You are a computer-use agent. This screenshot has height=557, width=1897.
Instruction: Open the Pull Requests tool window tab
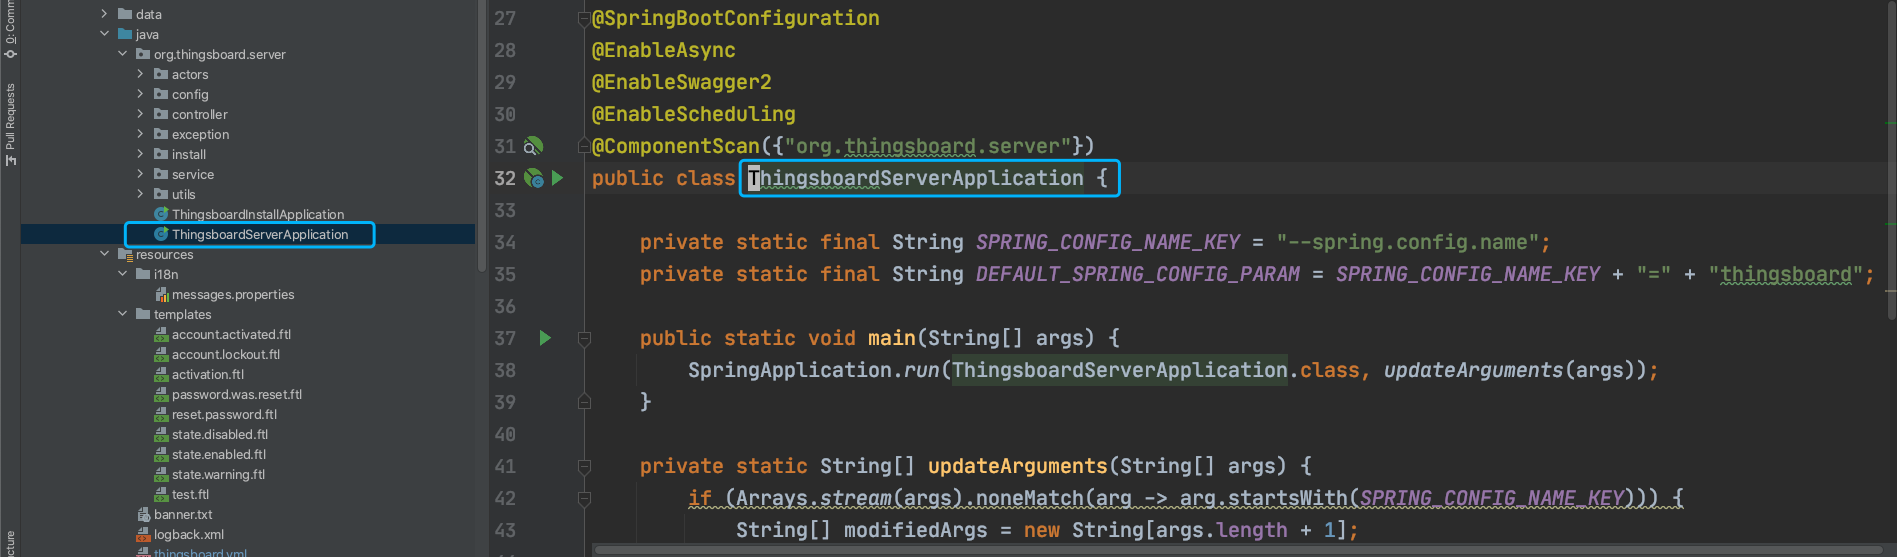10,124
